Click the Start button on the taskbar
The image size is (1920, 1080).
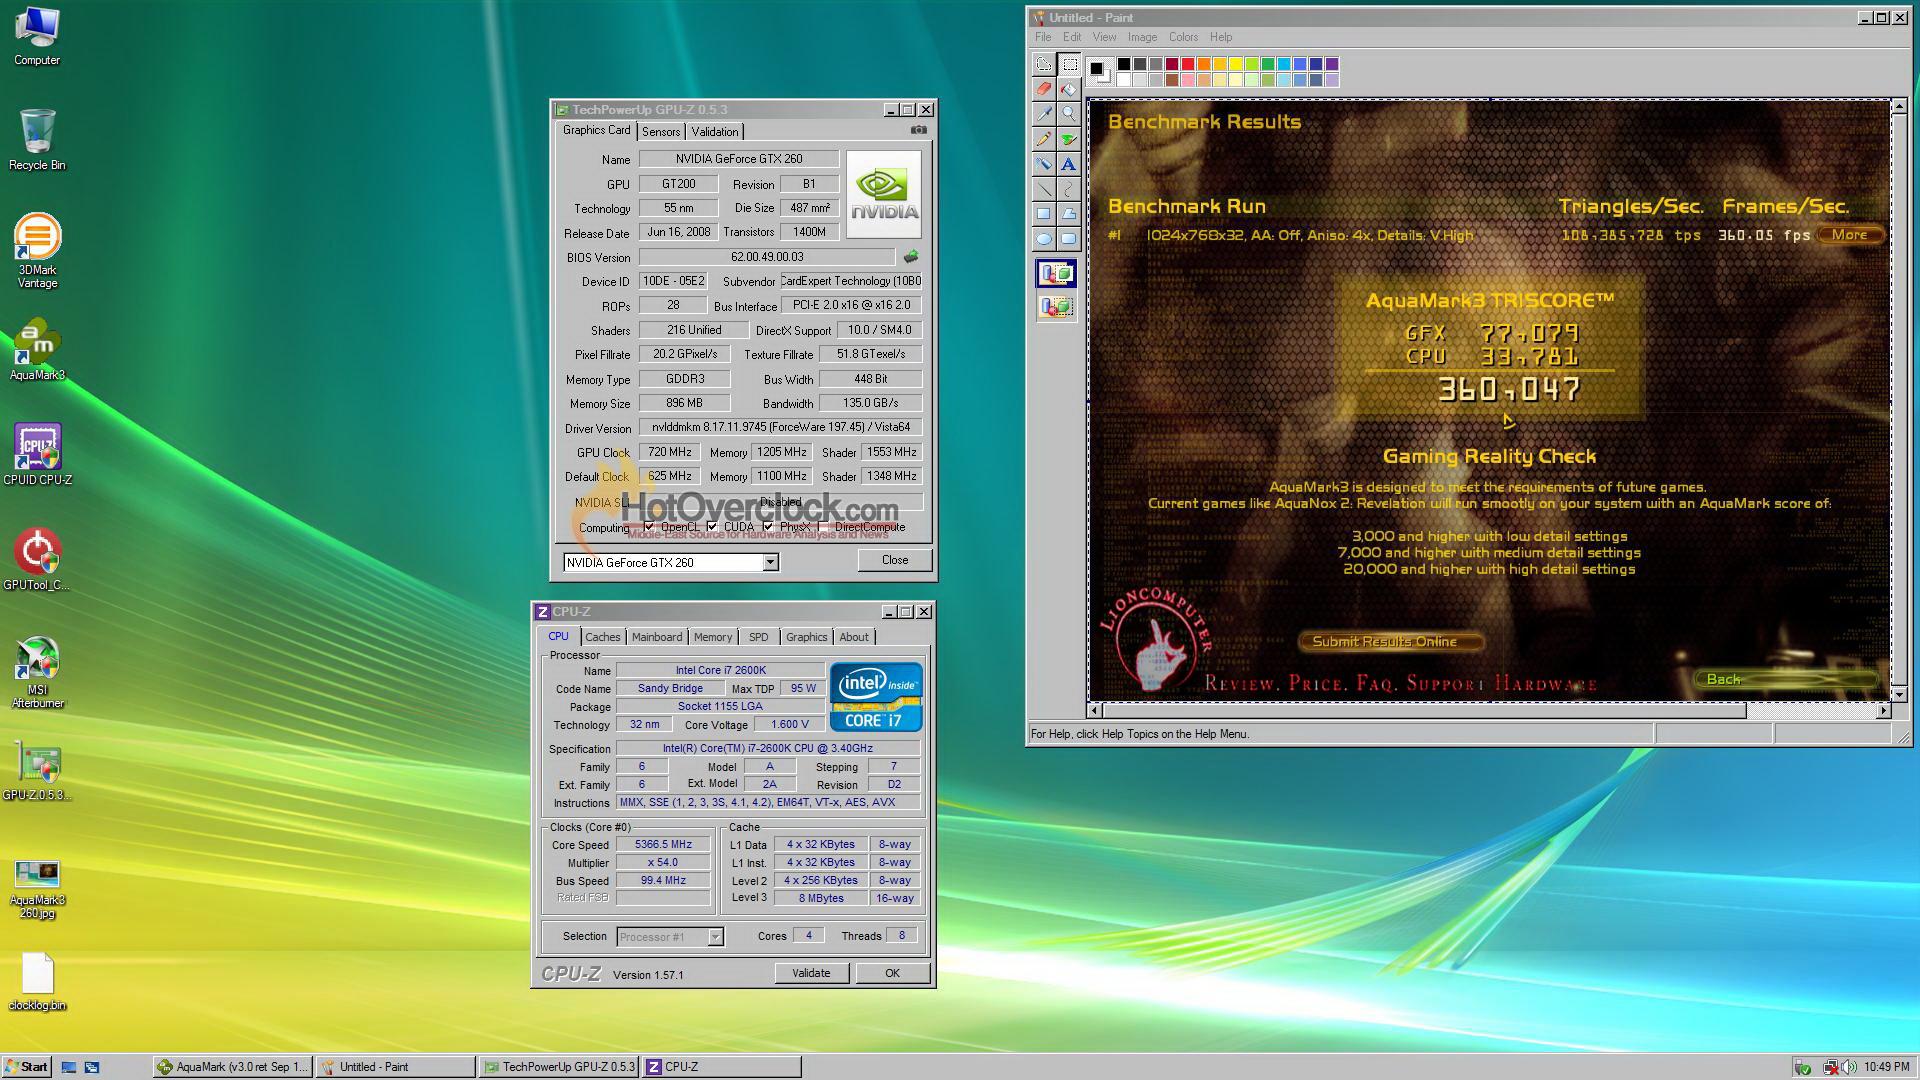click(26, 1067)
